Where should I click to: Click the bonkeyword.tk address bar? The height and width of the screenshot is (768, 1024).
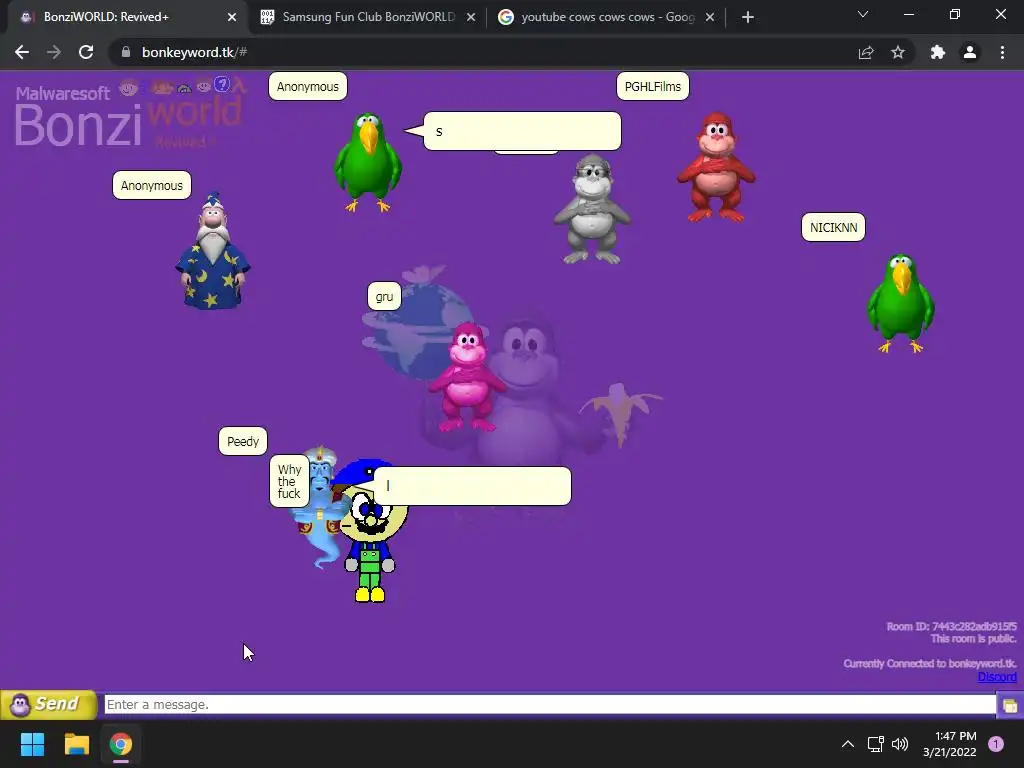tap(483, 52)
